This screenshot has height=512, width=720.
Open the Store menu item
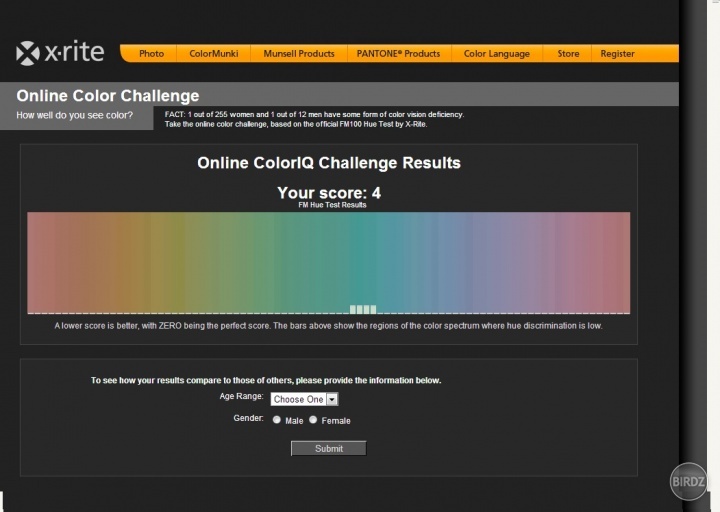coord(568,54)
